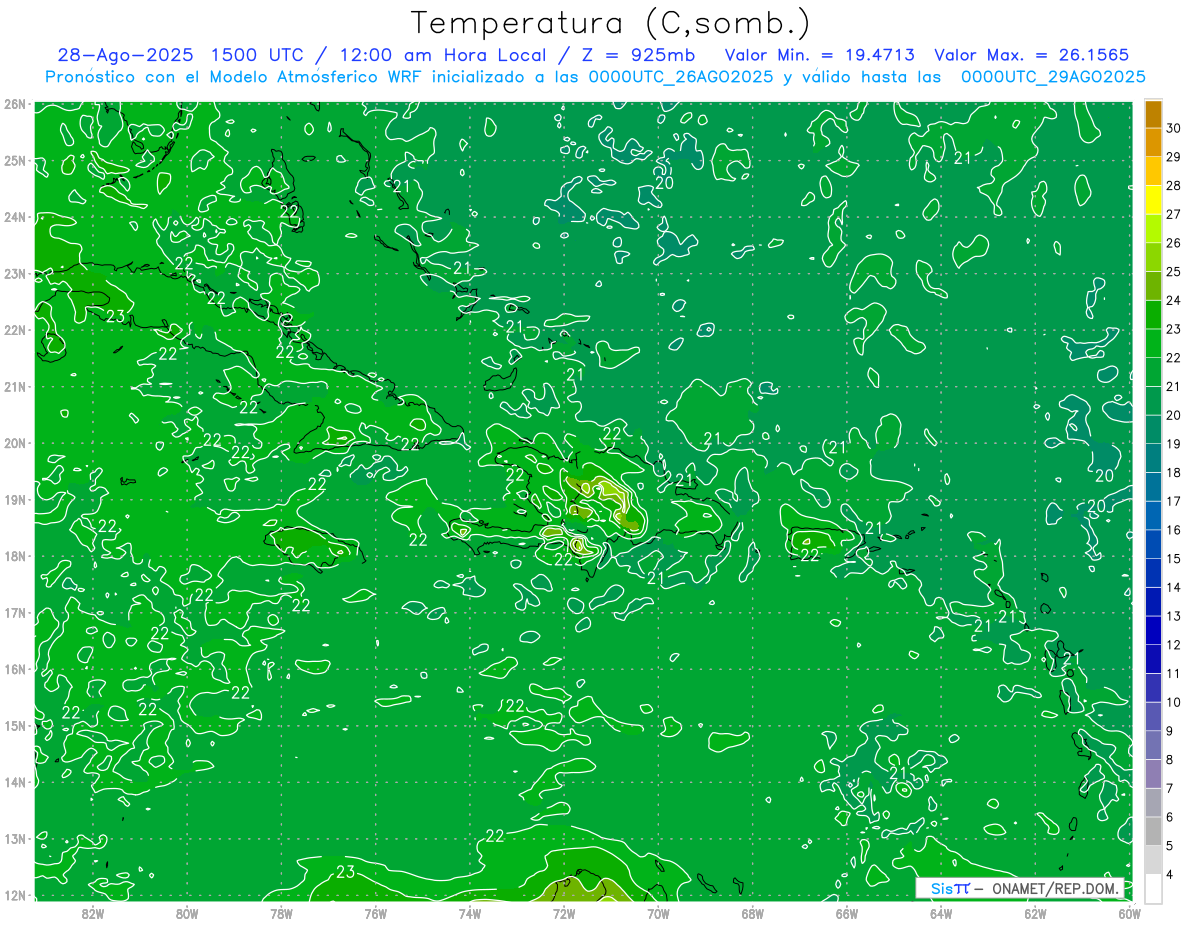Click the color scale label 14

pyautogui.click(x=1173, y=587)
